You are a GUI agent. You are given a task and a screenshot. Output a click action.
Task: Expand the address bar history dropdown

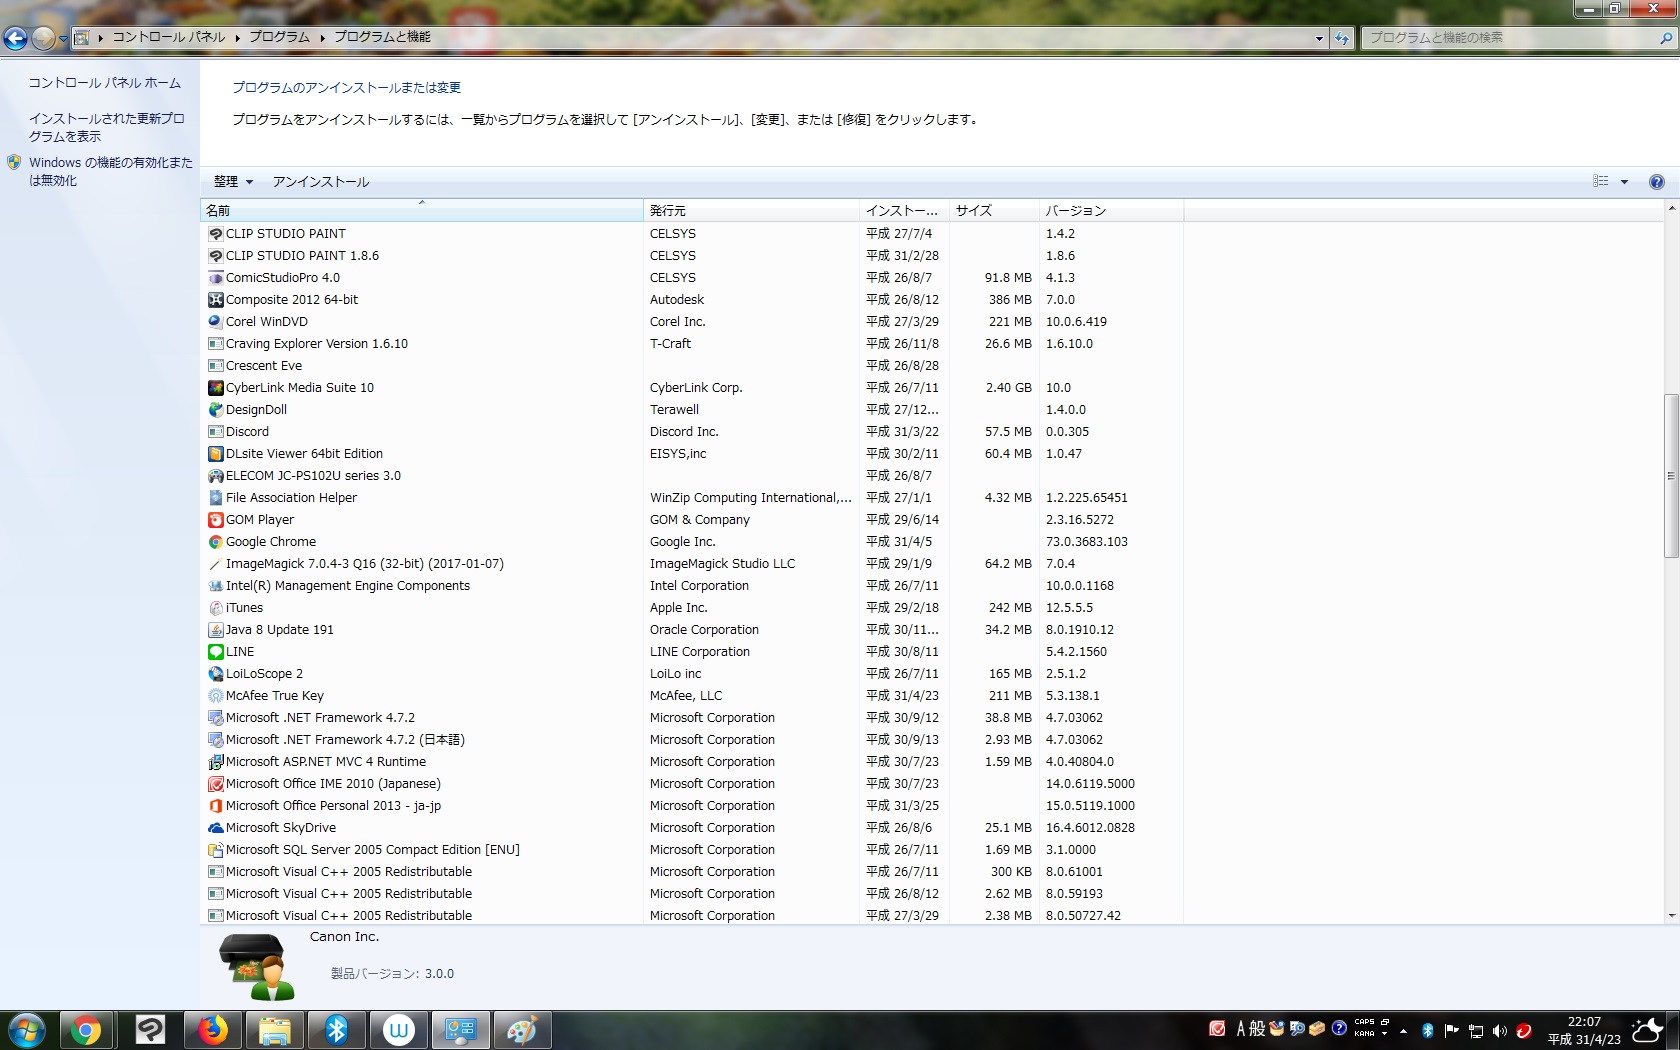tap(1319, 38)
